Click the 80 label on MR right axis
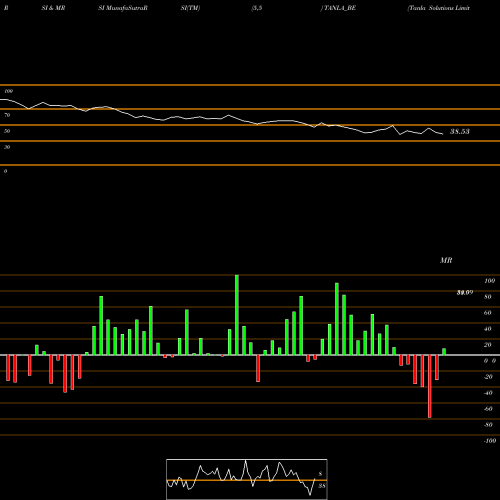 point(488,297)
